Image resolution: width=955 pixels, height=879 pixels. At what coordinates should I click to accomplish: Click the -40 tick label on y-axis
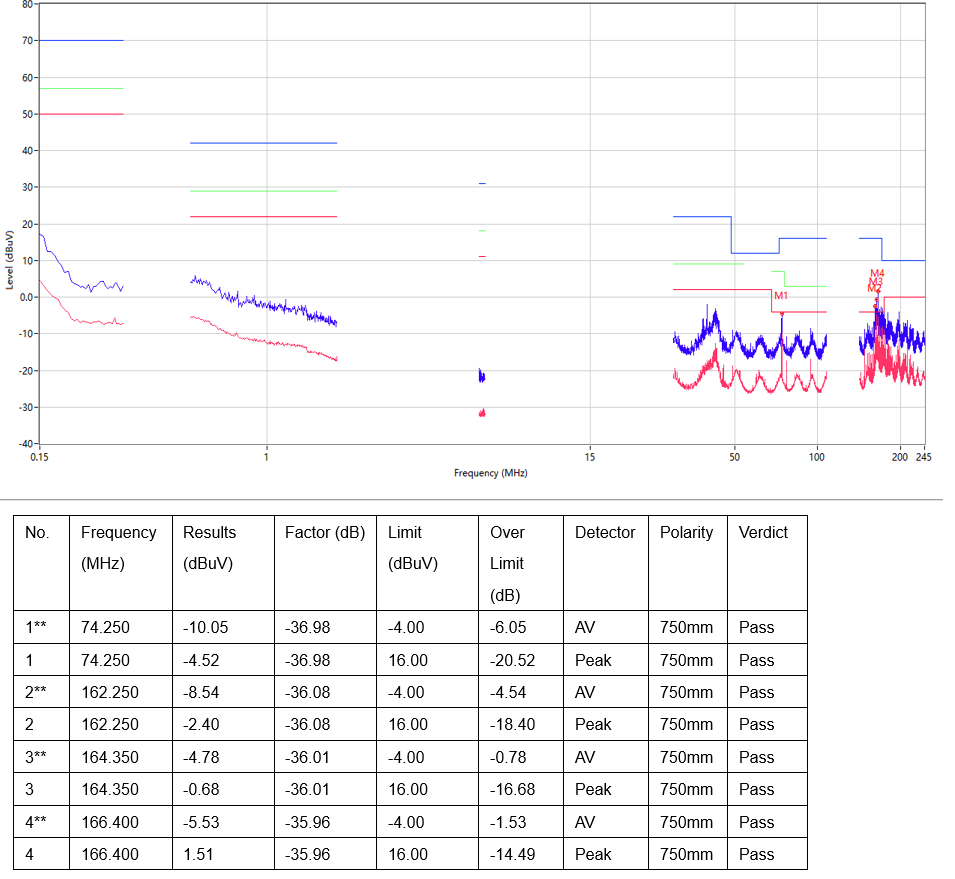tap(25, 444)
